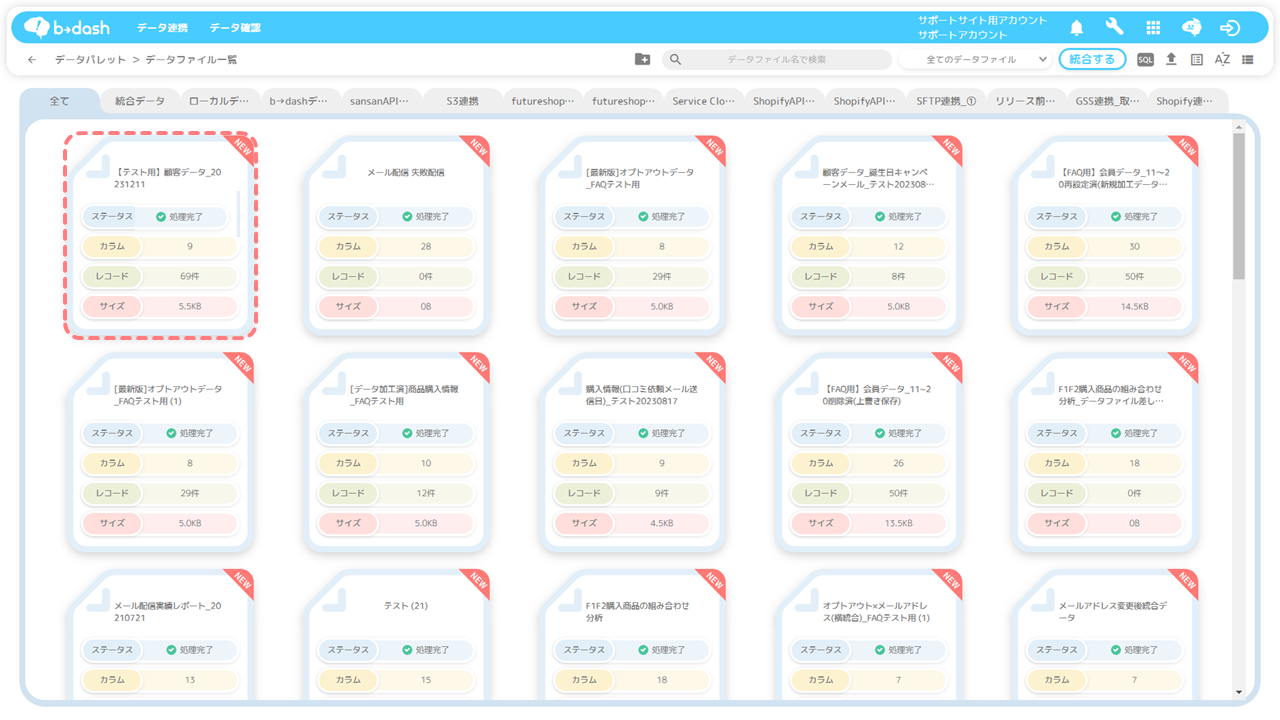Open 【FAQ用】会員データ_11〜20再設定済 card
Viewport: 1280px width, 720px height.
coord(1105,234)
